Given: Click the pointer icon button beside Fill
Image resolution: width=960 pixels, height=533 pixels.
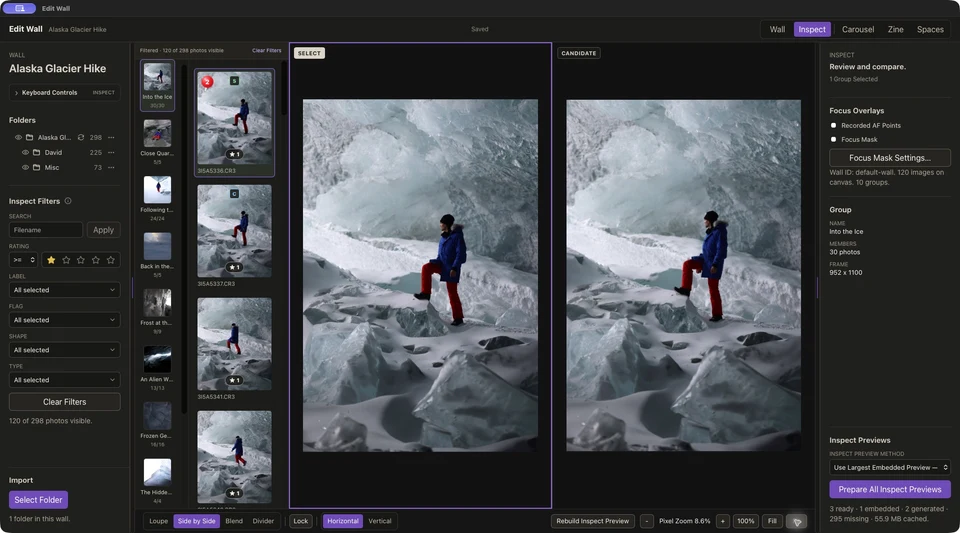Looking at the screenshot, I should coord(797,521).
